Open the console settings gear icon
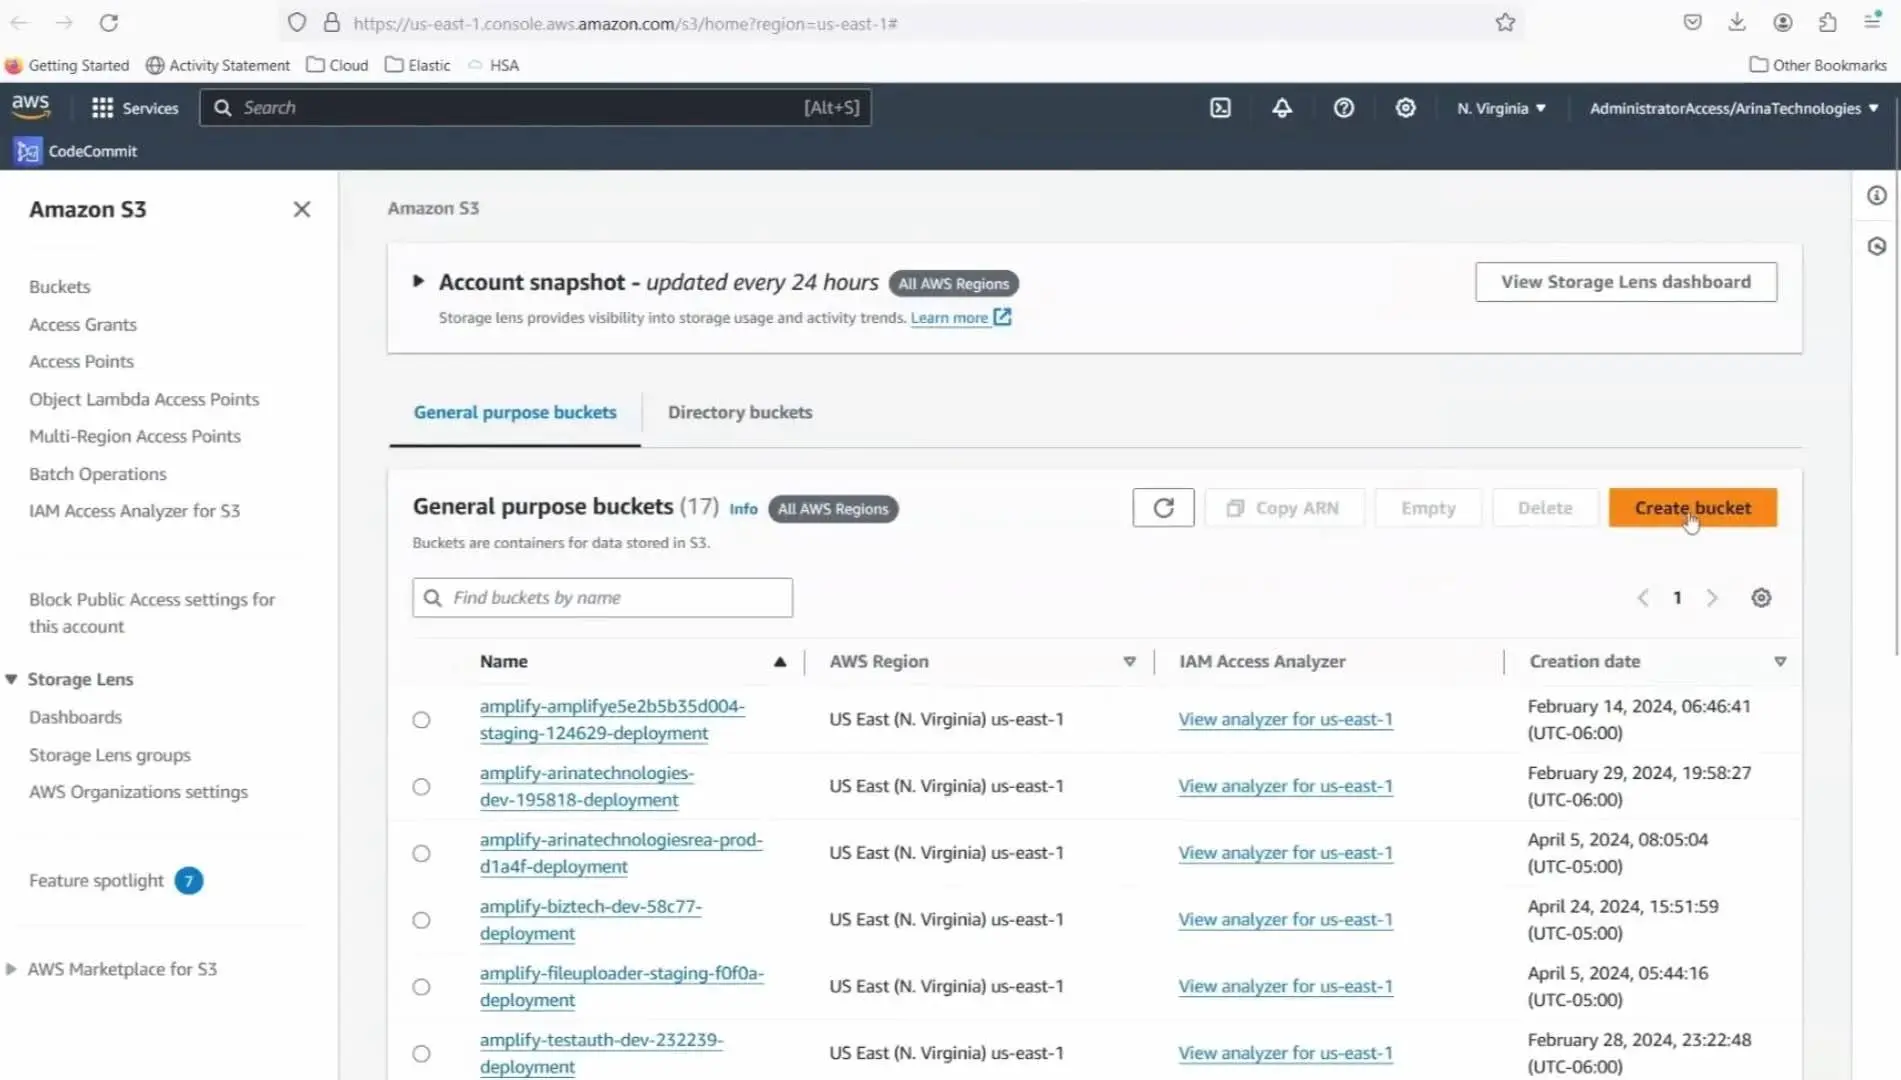 point(1405,108)
